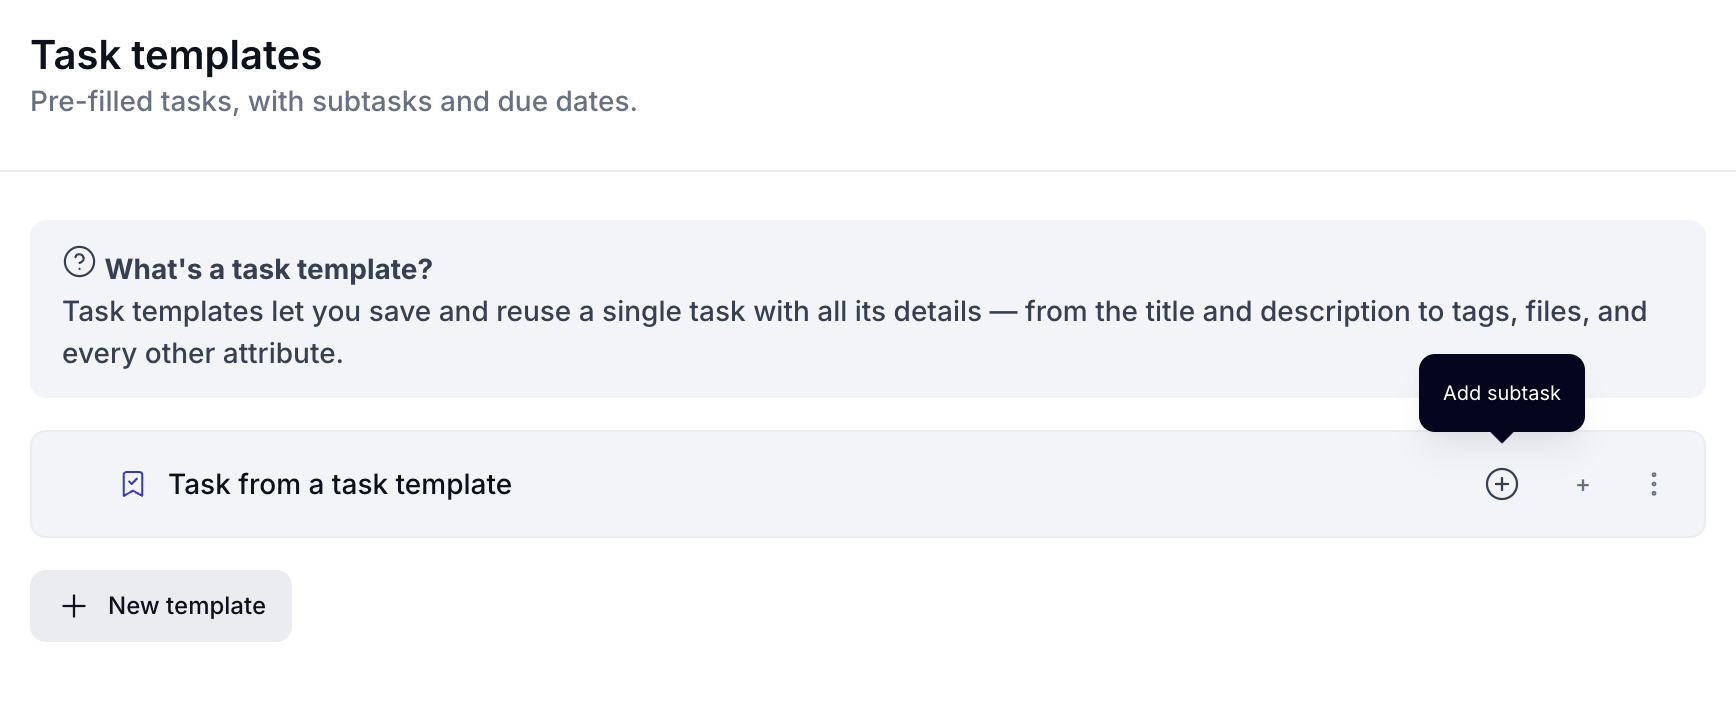Click the 'Task templates' page heading
Image resolution: width=1736 pixels, height=716 pixels.
pyautogui.click(x=176, y=55)
